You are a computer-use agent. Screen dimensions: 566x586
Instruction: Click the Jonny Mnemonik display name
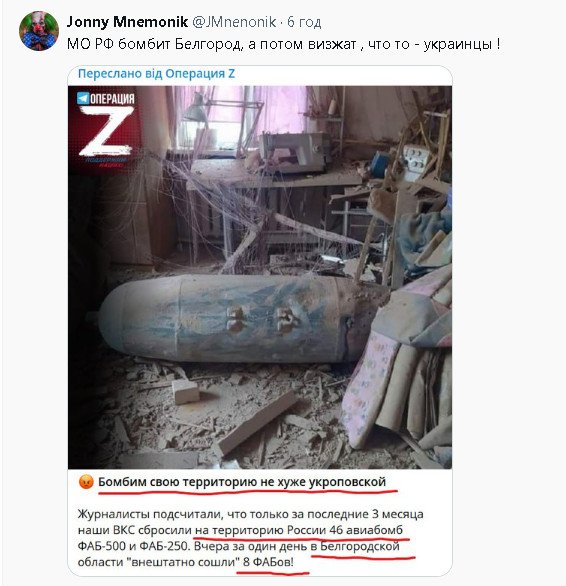127,22
